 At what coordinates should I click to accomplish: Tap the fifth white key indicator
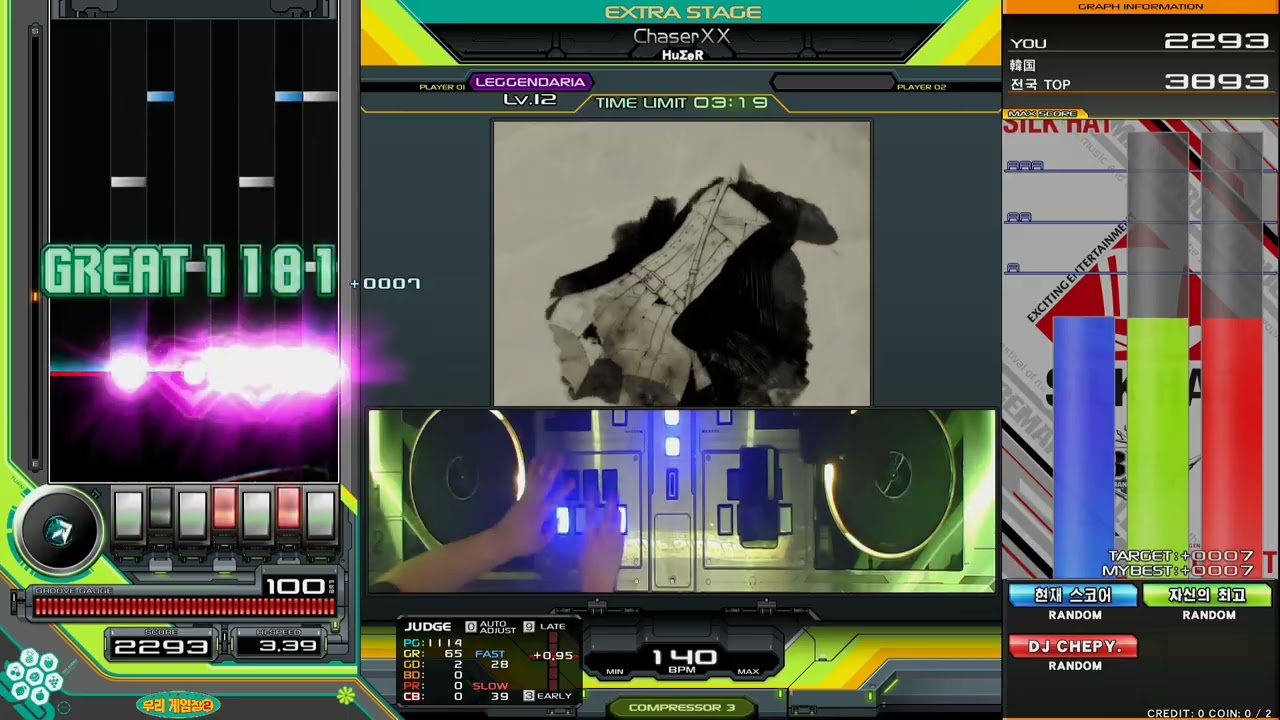tap(256, 514)
